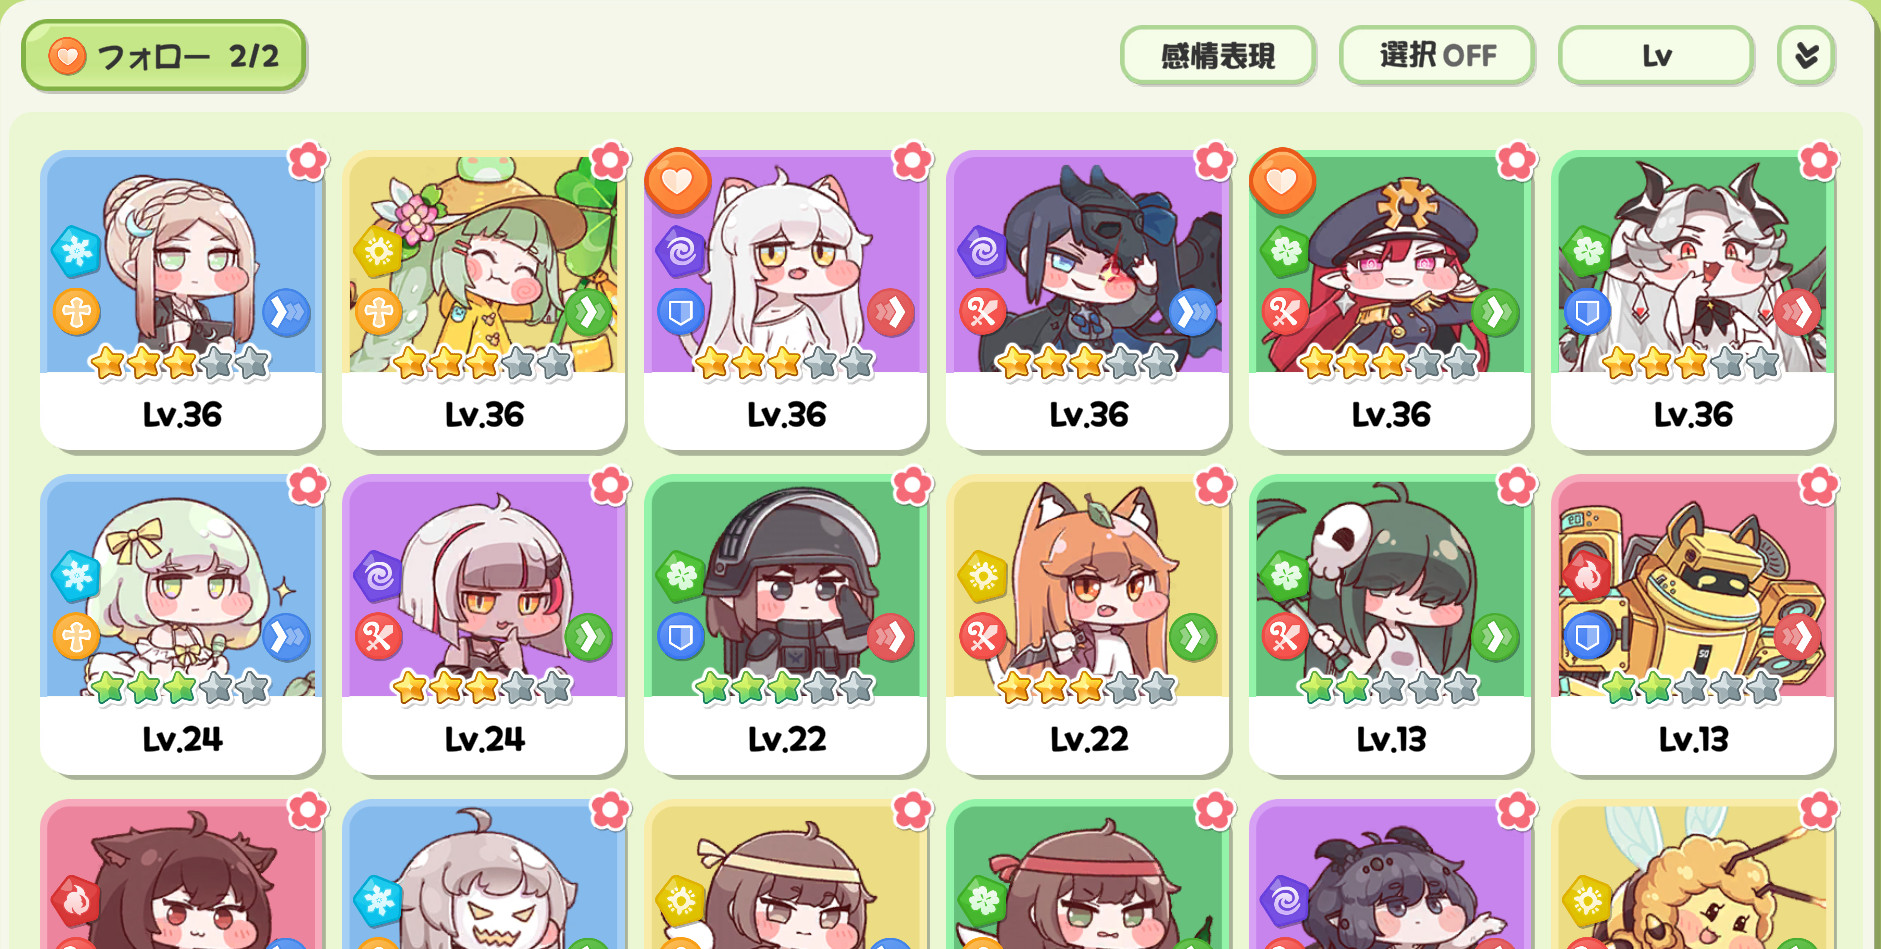Click the heart follow badge on white cat-eared character
The width and height of the screenshot is (1881, 949).
(x=677, y=181)
